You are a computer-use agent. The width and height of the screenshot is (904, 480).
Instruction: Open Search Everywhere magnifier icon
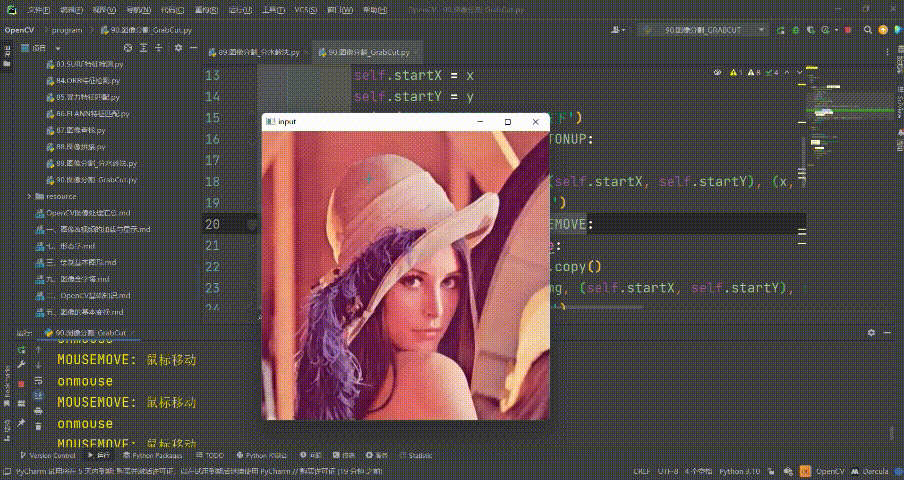[868, 30]
